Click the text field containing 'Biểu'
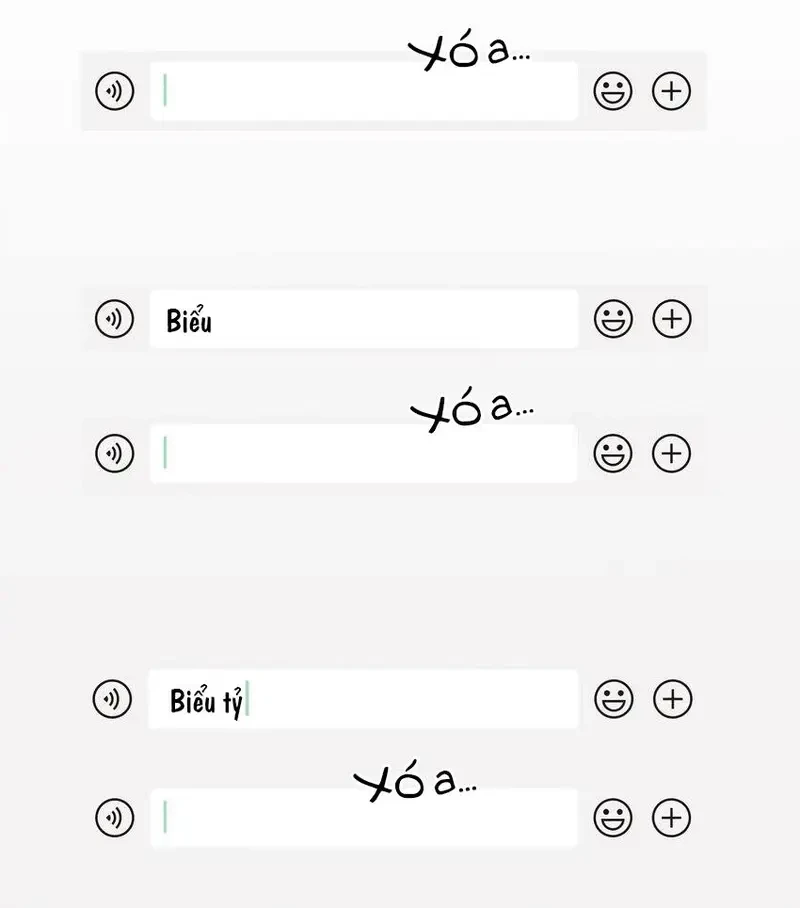 click(x=365, y=319)
